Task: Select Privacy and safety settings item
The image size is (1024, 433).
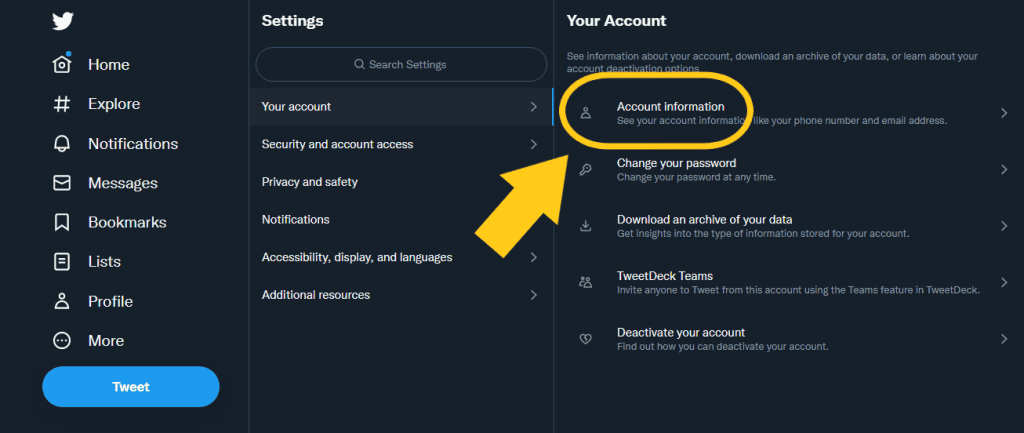Action: [310, 182]
